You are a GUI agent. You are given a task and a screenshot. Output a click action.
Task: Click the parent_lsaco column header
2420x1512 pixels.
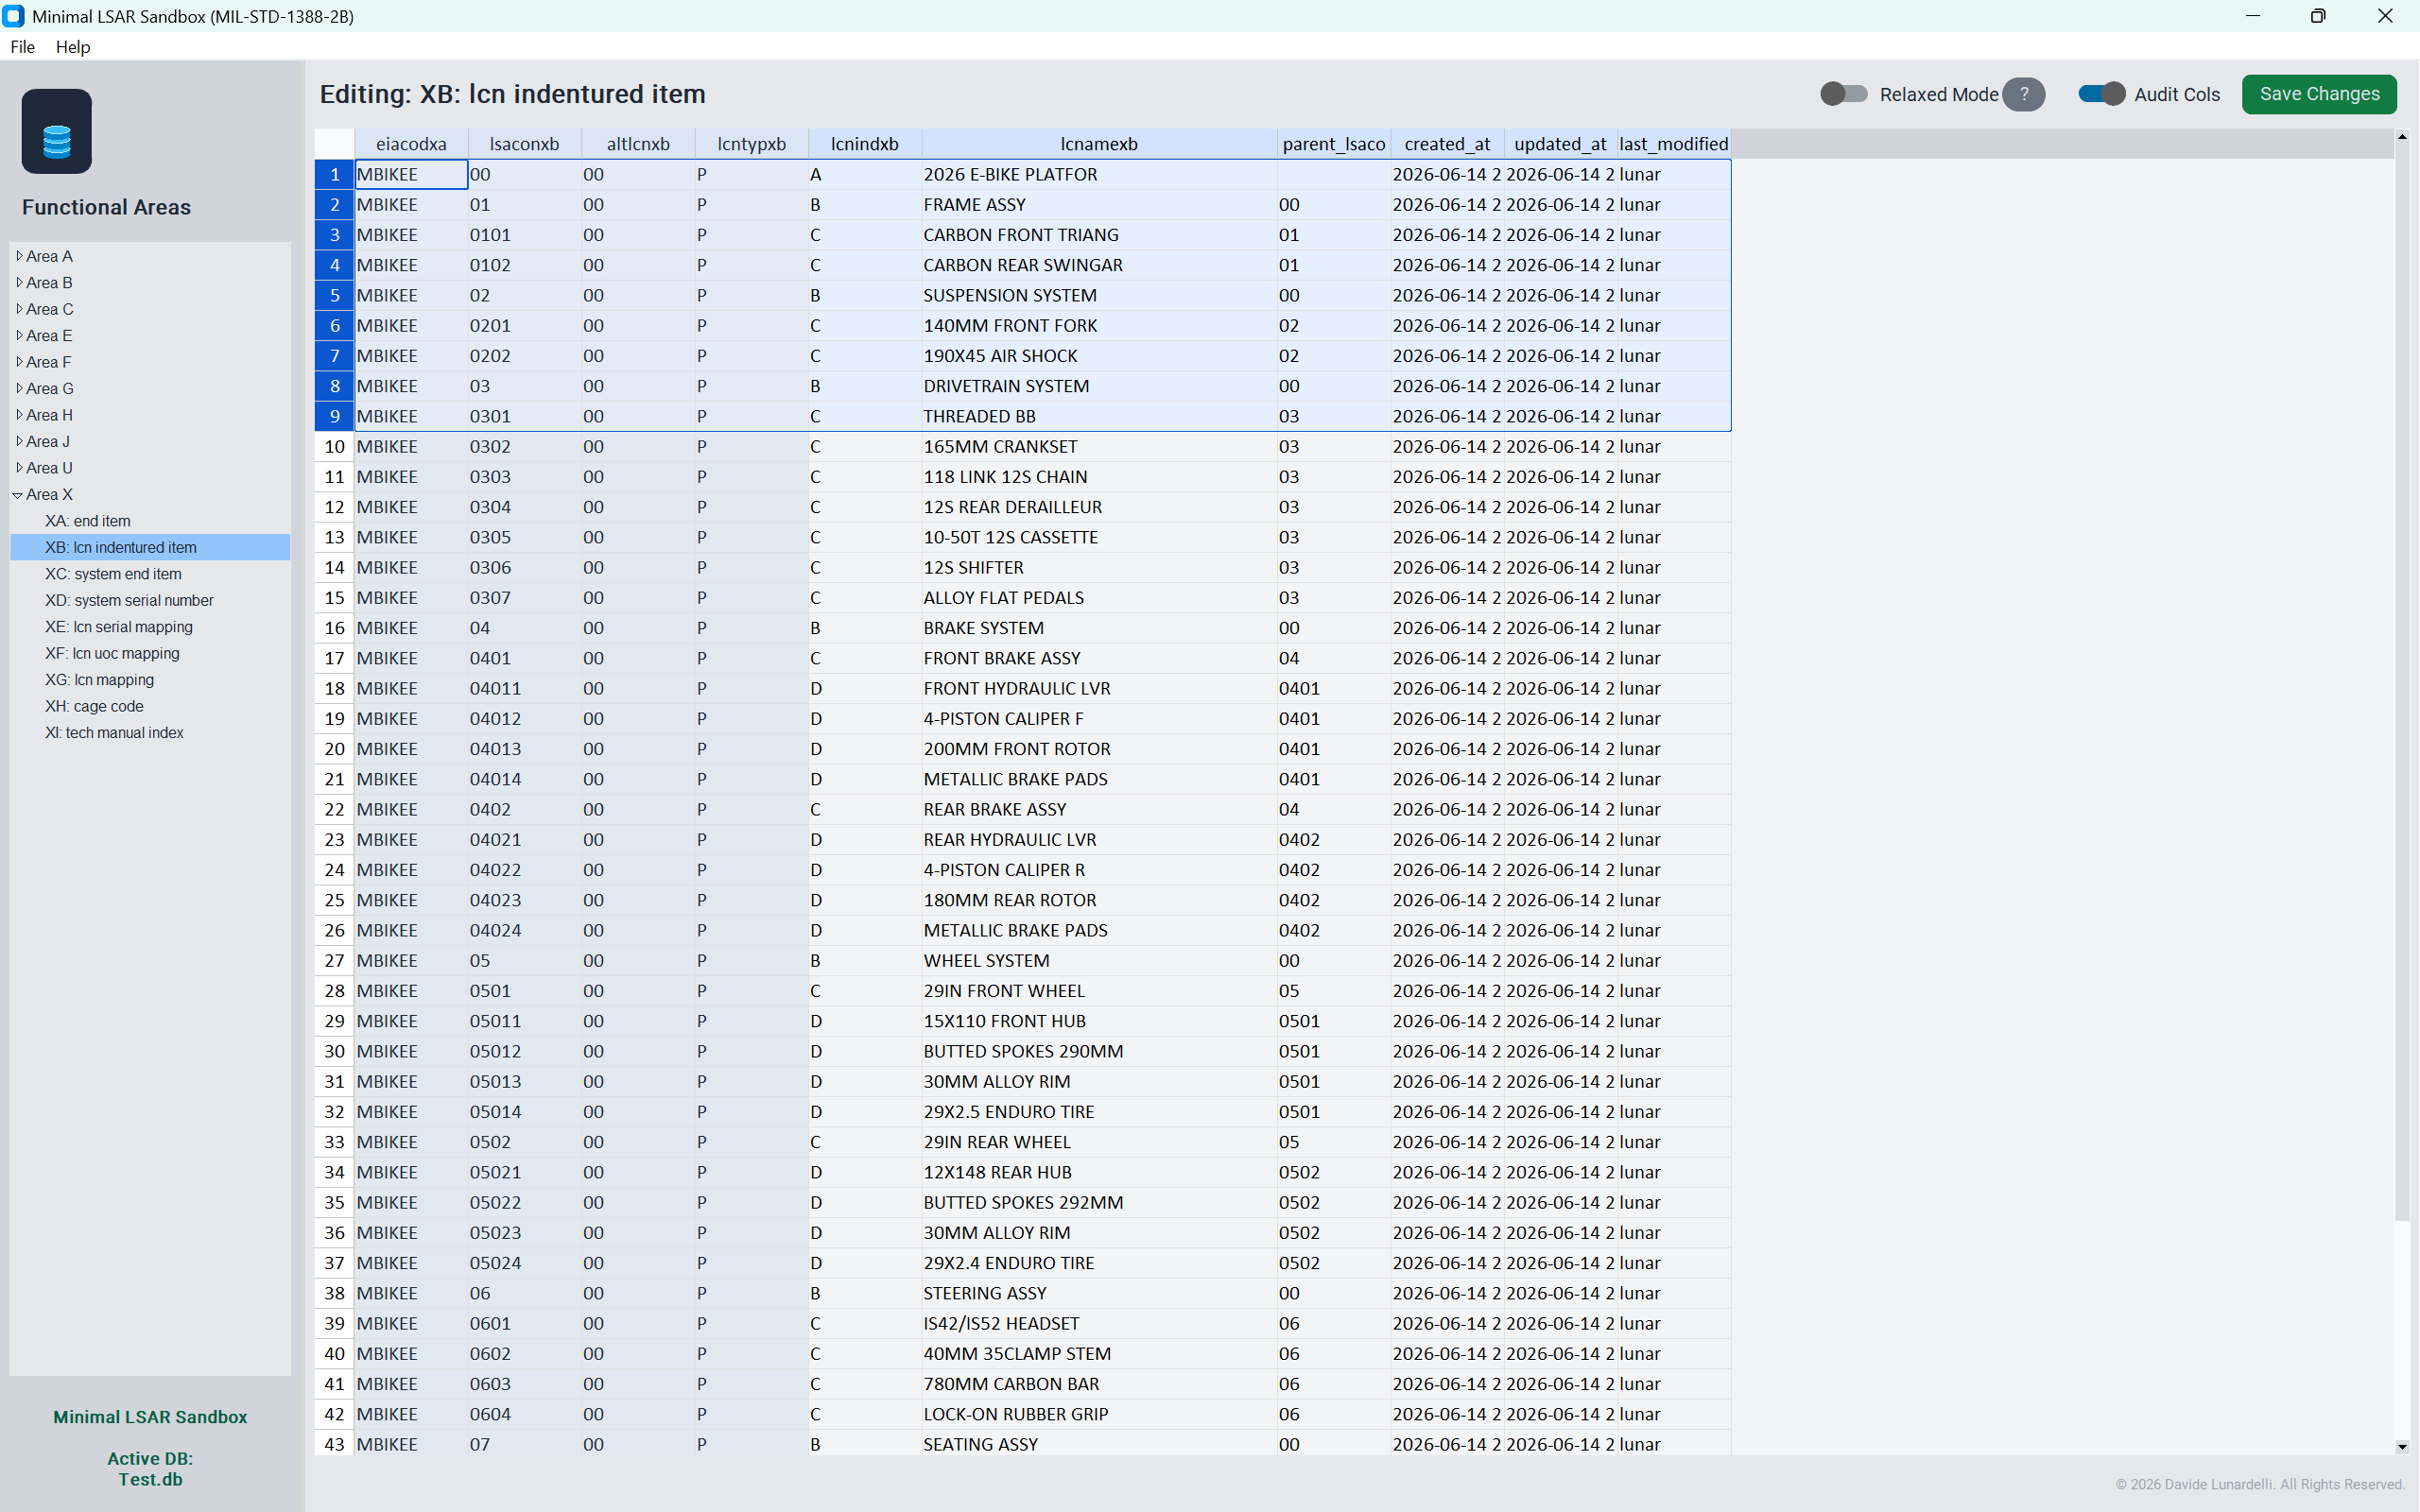point(1333,144)
